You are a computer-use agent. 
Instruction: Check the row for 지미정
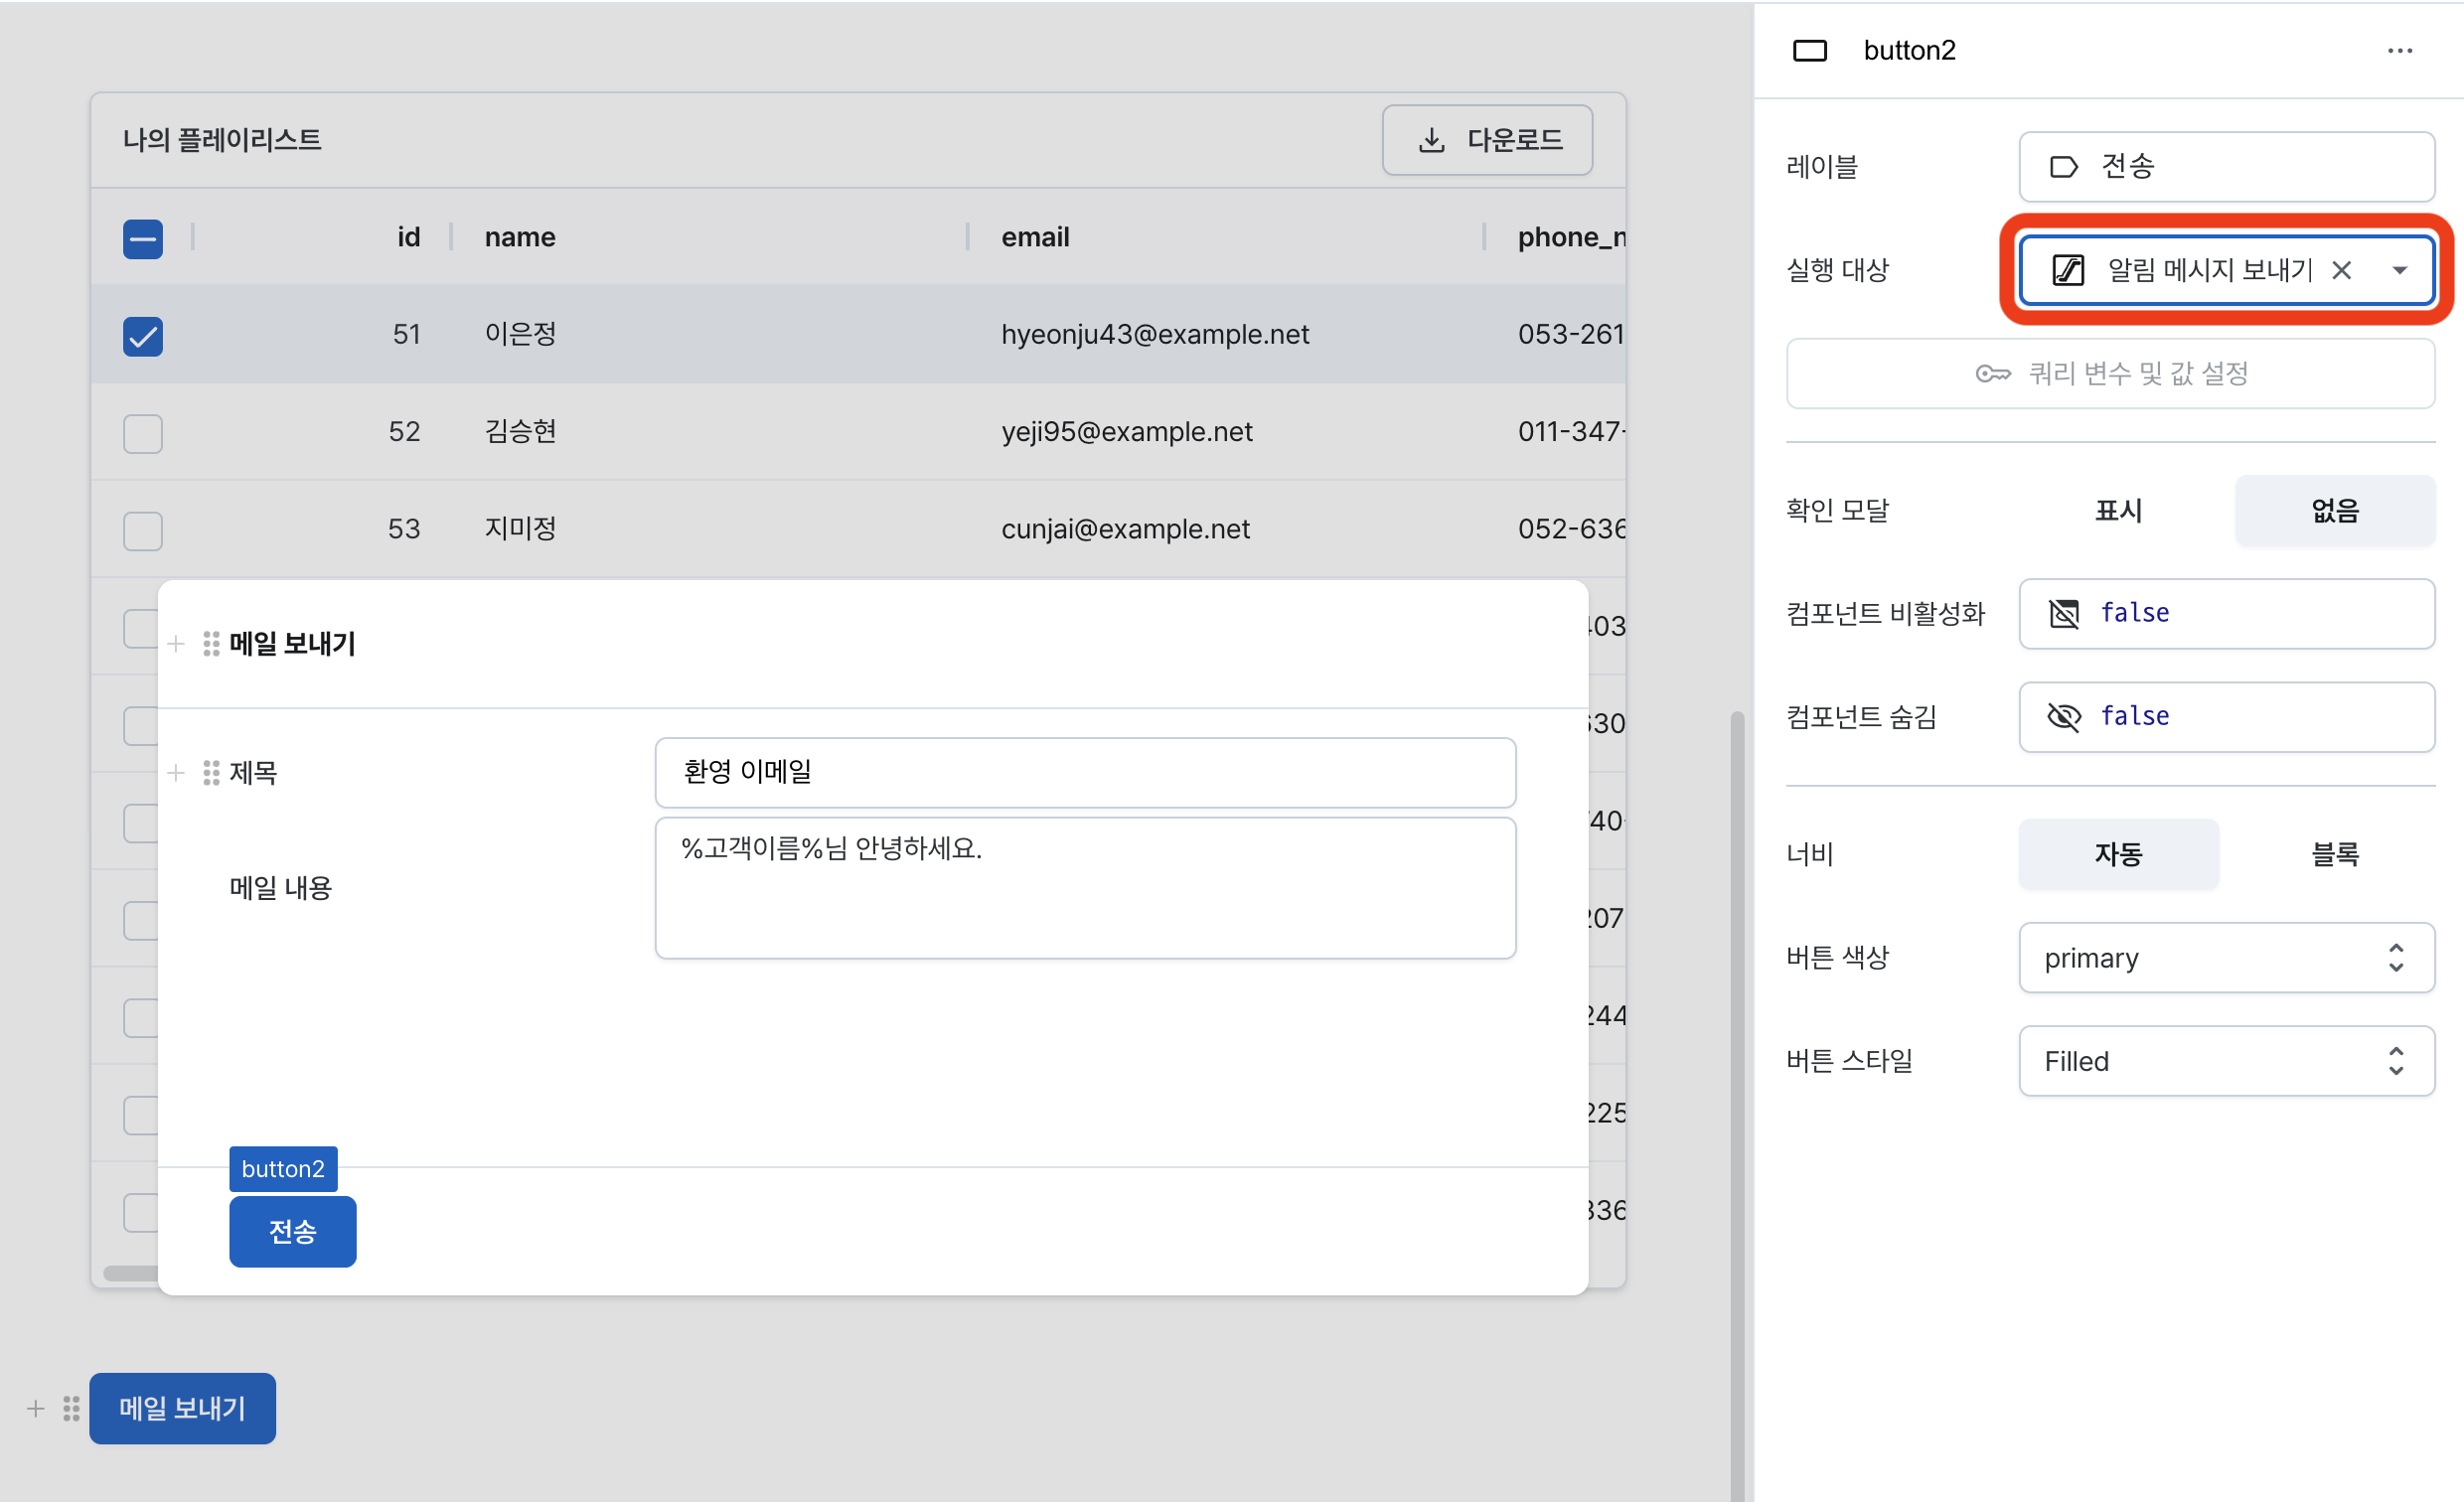tap(143, 531)
